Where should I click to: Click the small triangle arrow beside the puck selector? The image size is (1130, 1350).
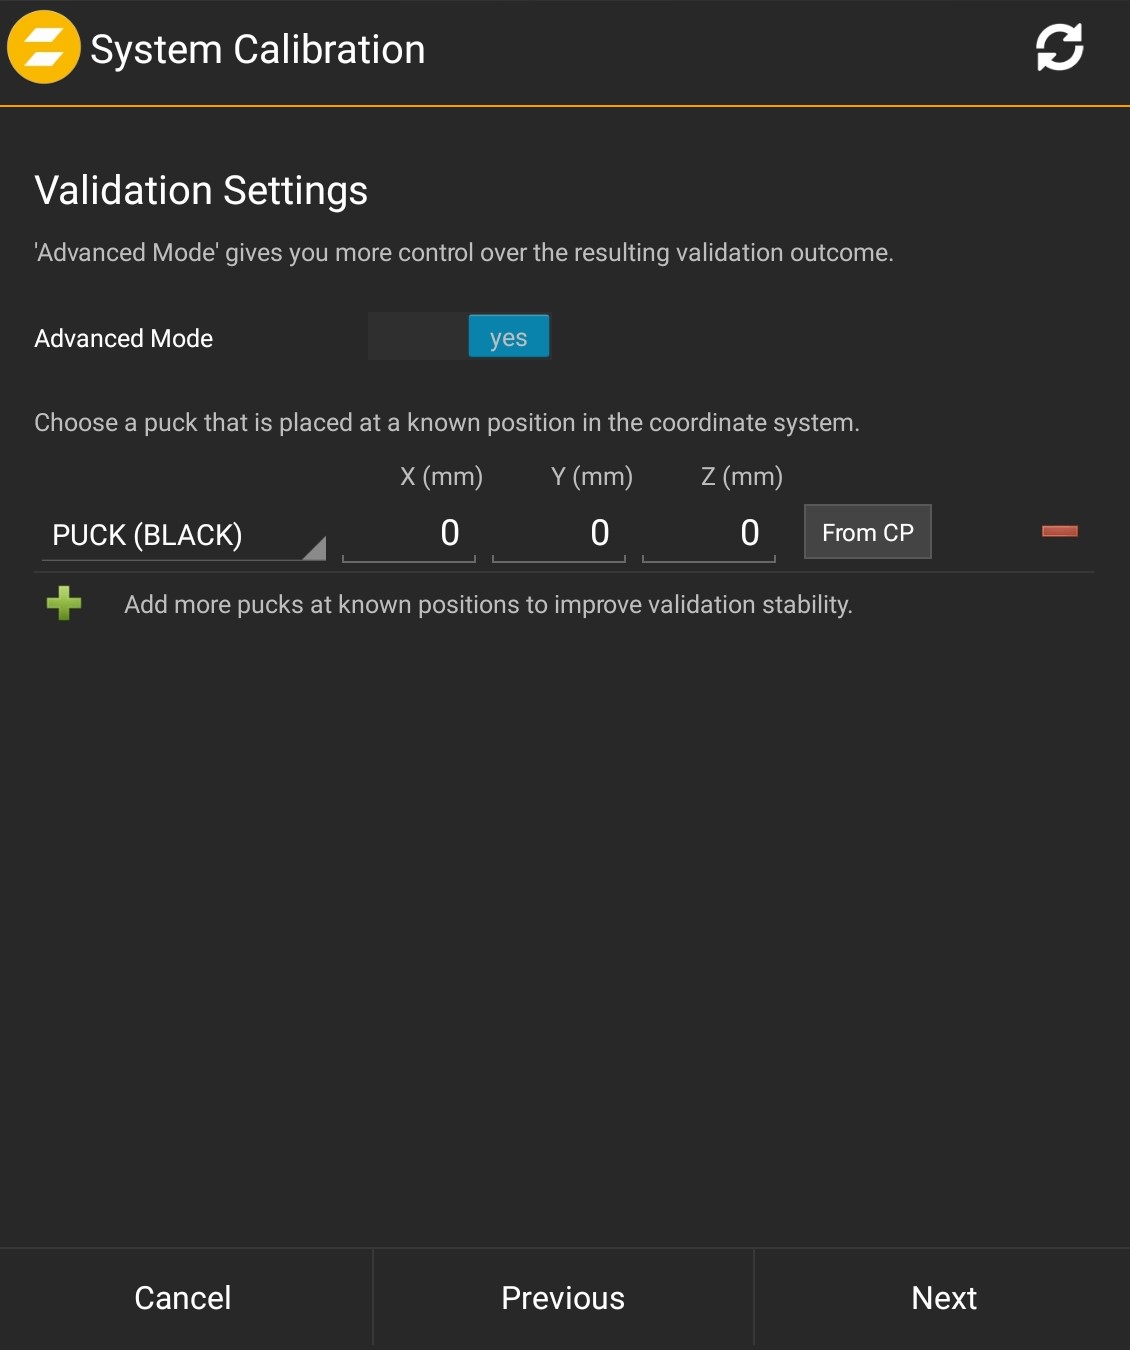pyautogui.click(x=314, y=548)
